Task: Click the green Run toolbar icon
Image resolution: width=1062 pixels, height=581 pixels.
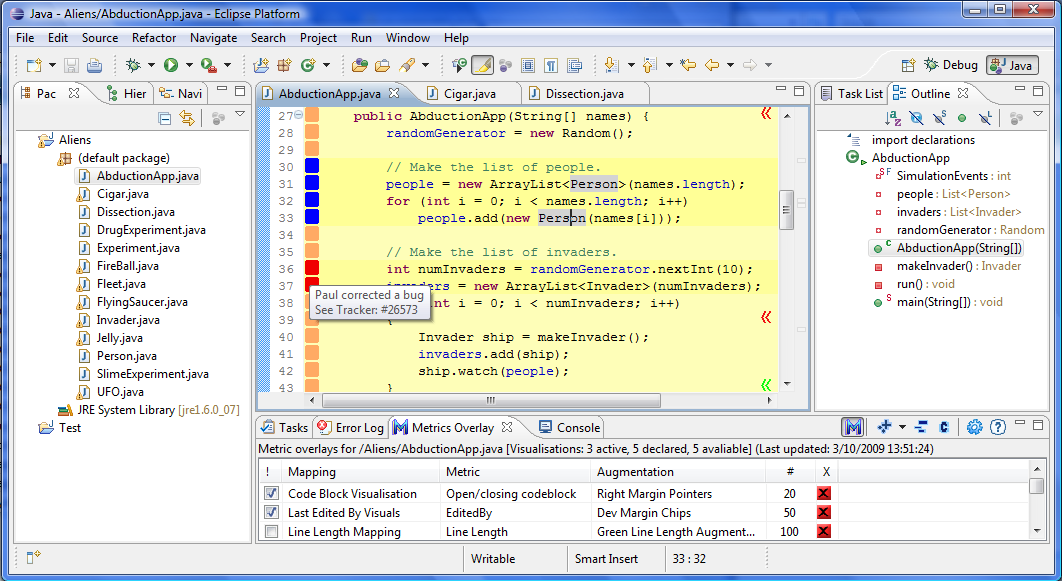Action: [x=171, y=65]
